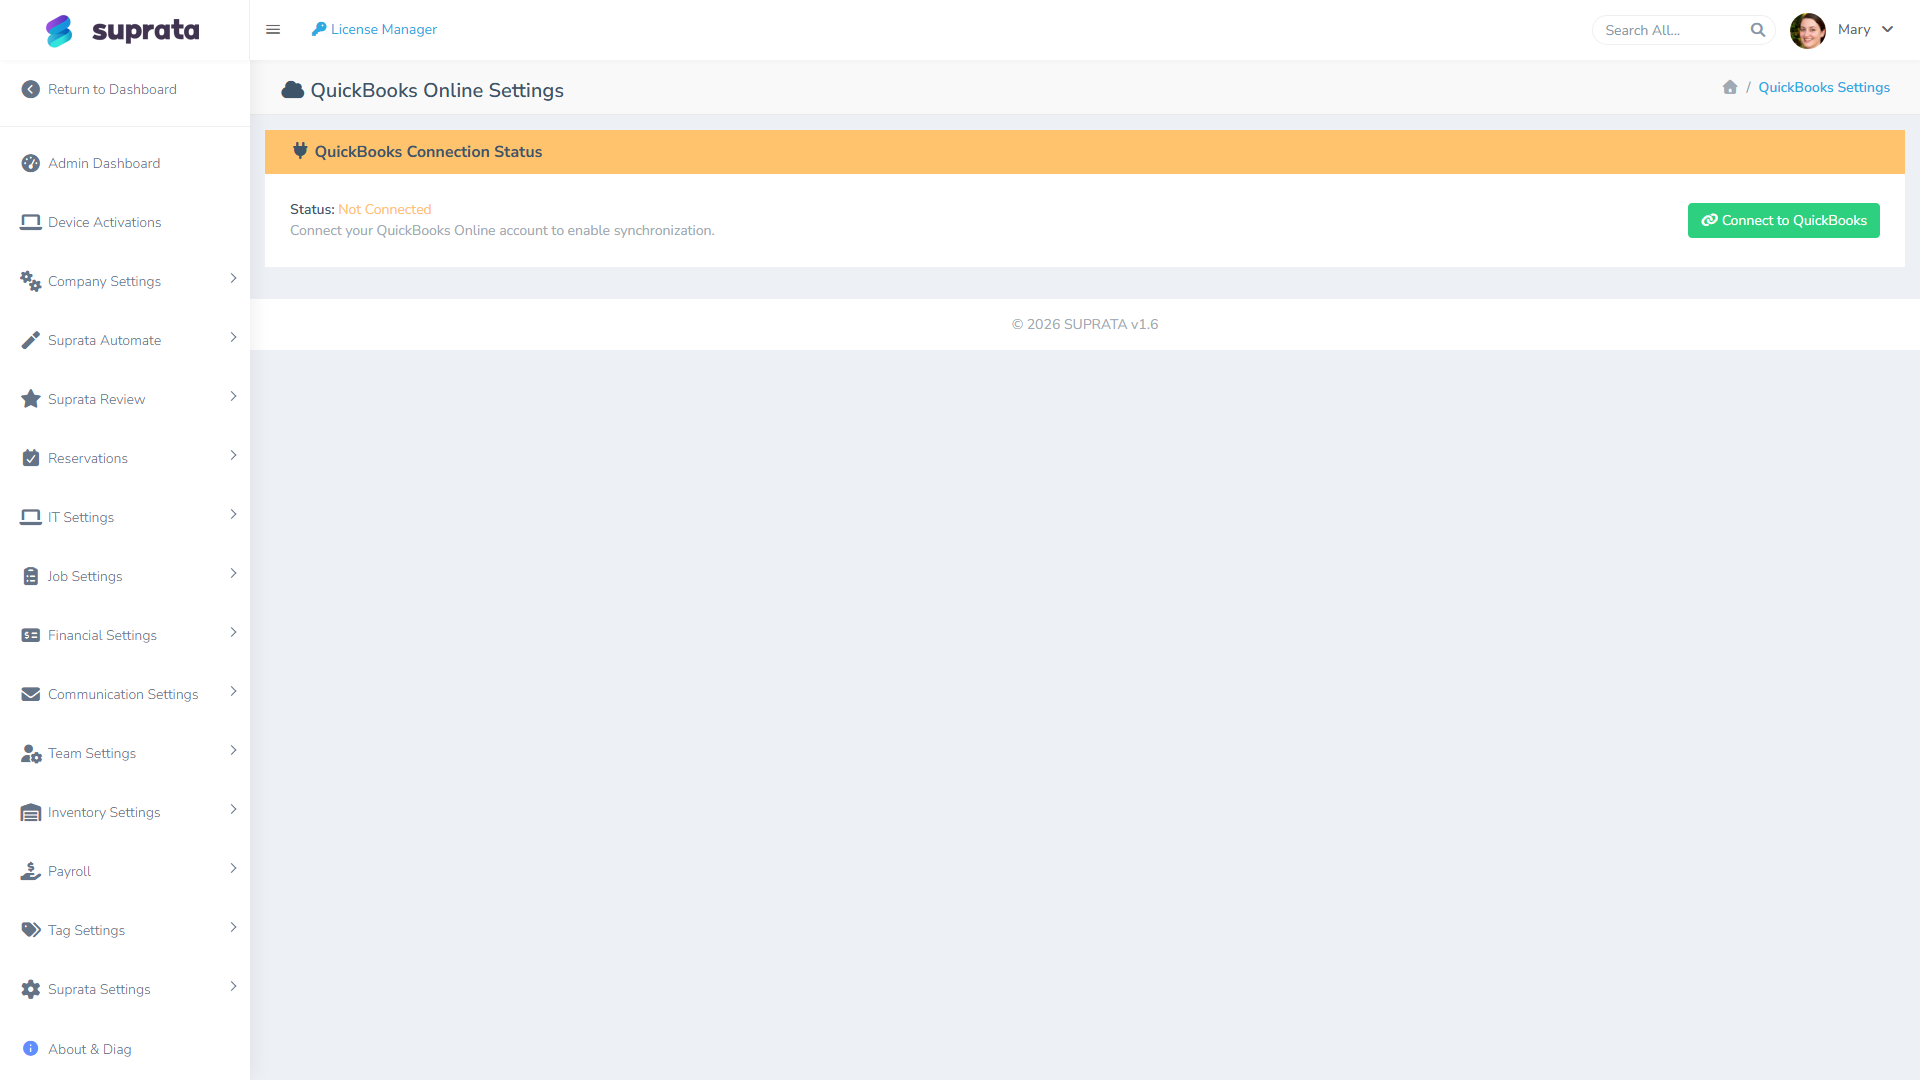
Task: Click the Admin Dashboard gauge icon
Action: pos(31,163)
